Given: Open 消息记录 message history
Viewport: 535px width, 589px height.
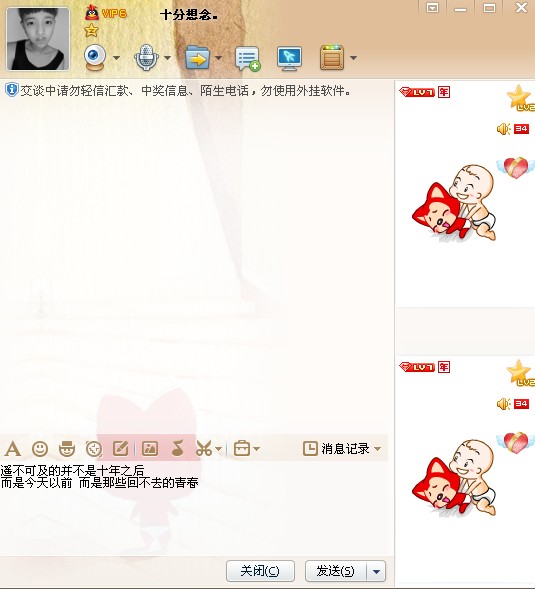Looking at the screenshot, I should point(342,449).
